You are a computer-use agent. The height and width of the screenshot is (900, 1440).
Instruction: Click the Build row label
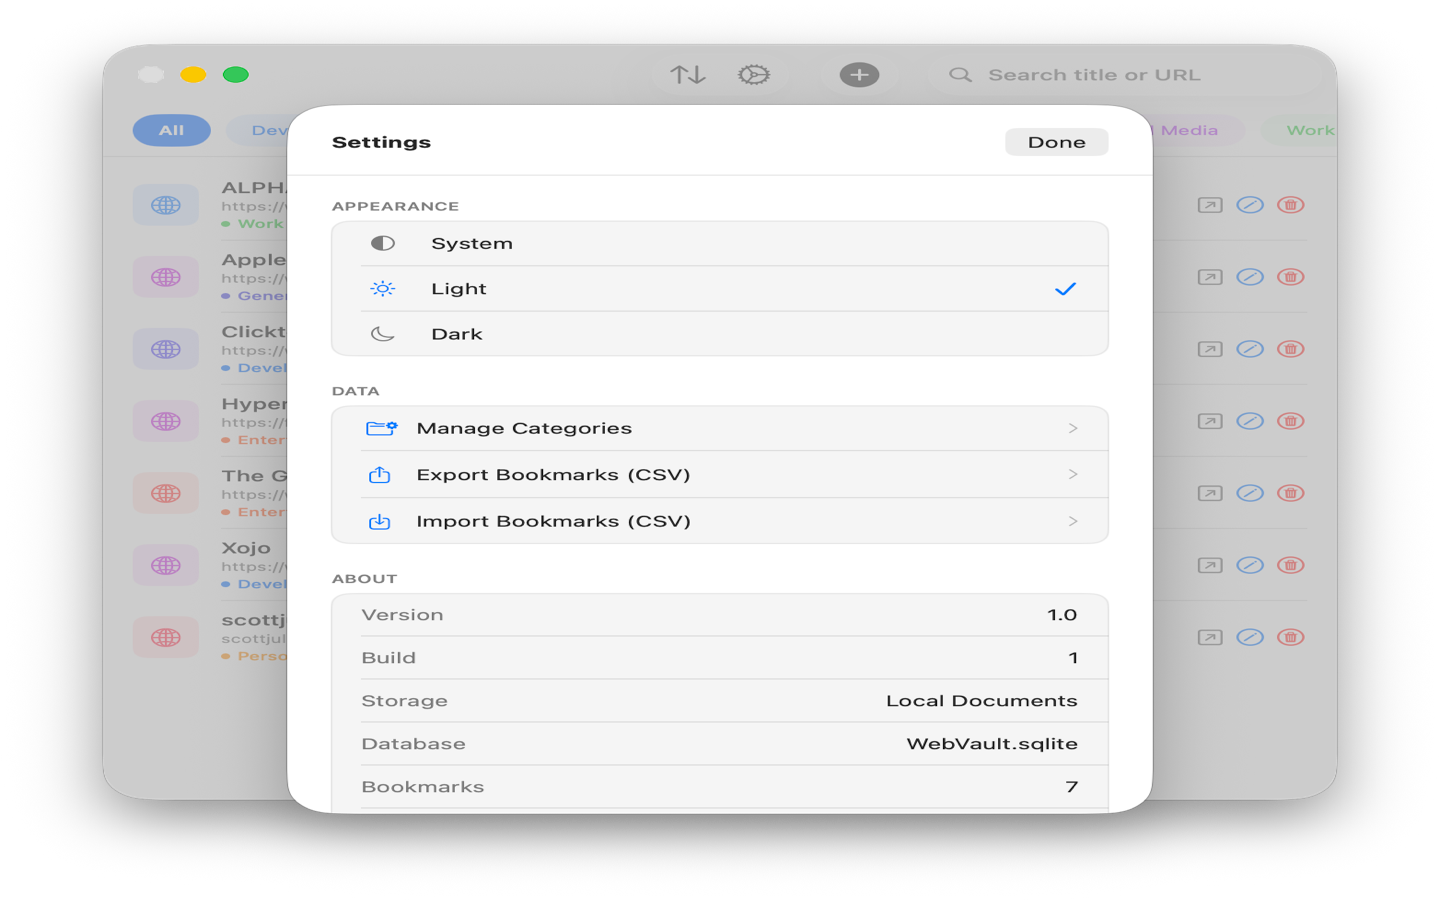[388, 658]
